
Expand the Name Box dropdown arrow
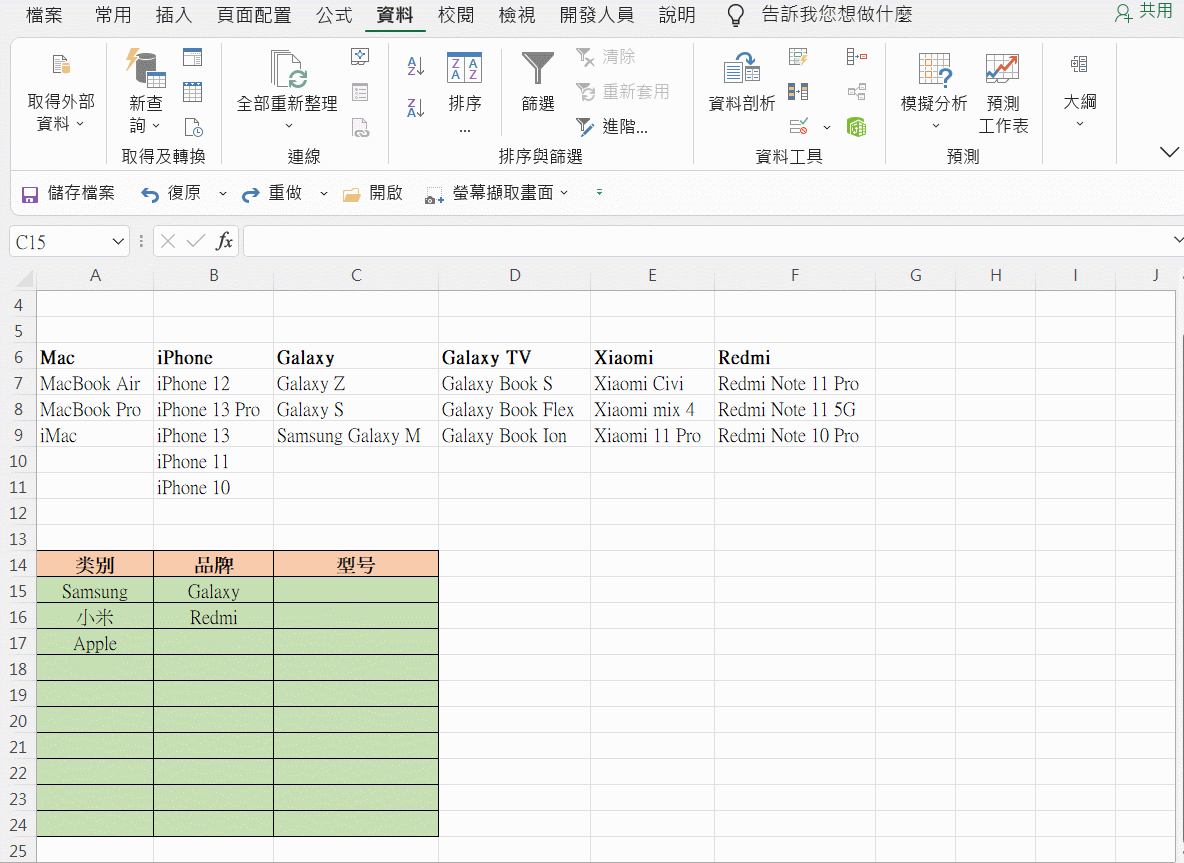pos(118,242)
